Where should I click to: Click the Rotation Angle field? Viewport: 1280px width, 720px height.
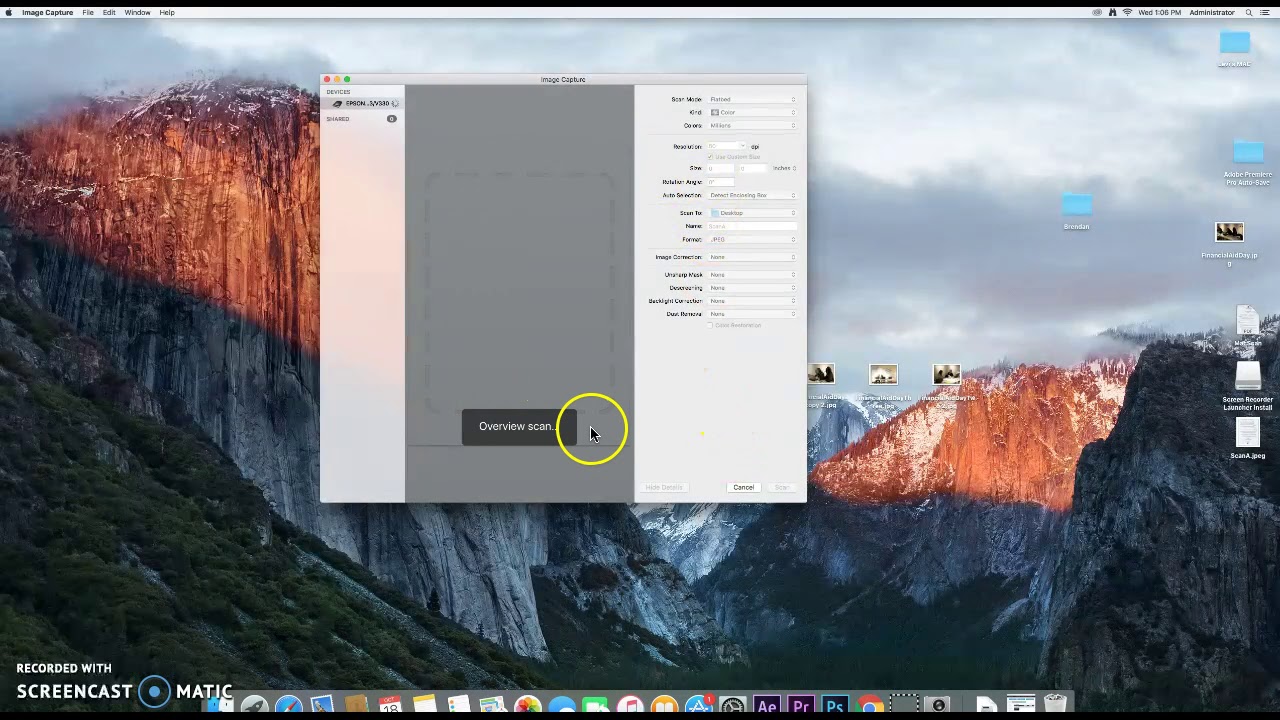tap(721, 182)
